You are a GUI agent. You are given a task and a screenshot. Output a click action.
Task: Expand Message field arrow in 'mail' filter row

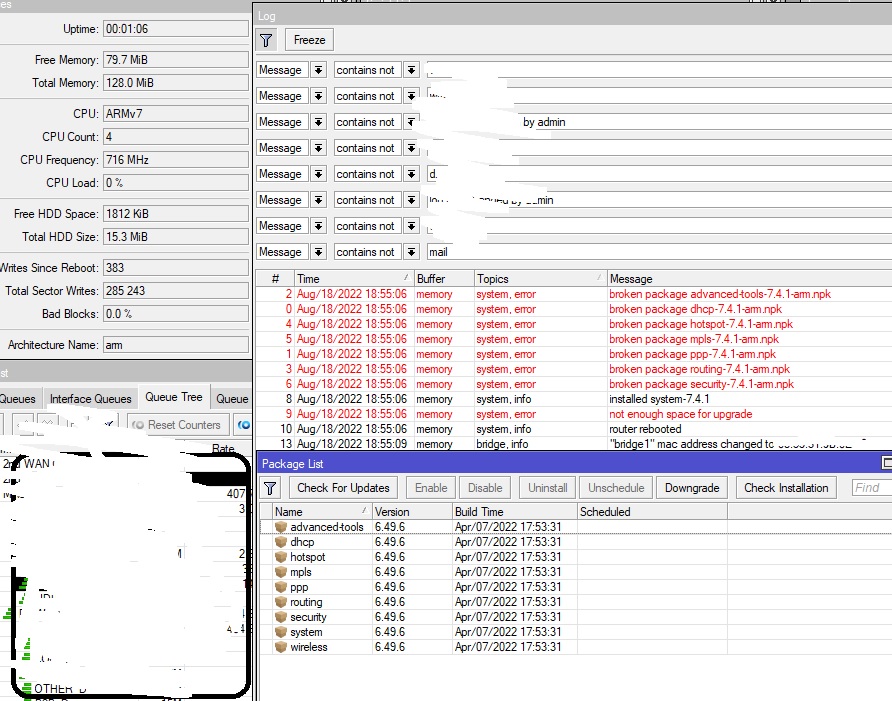319,252
